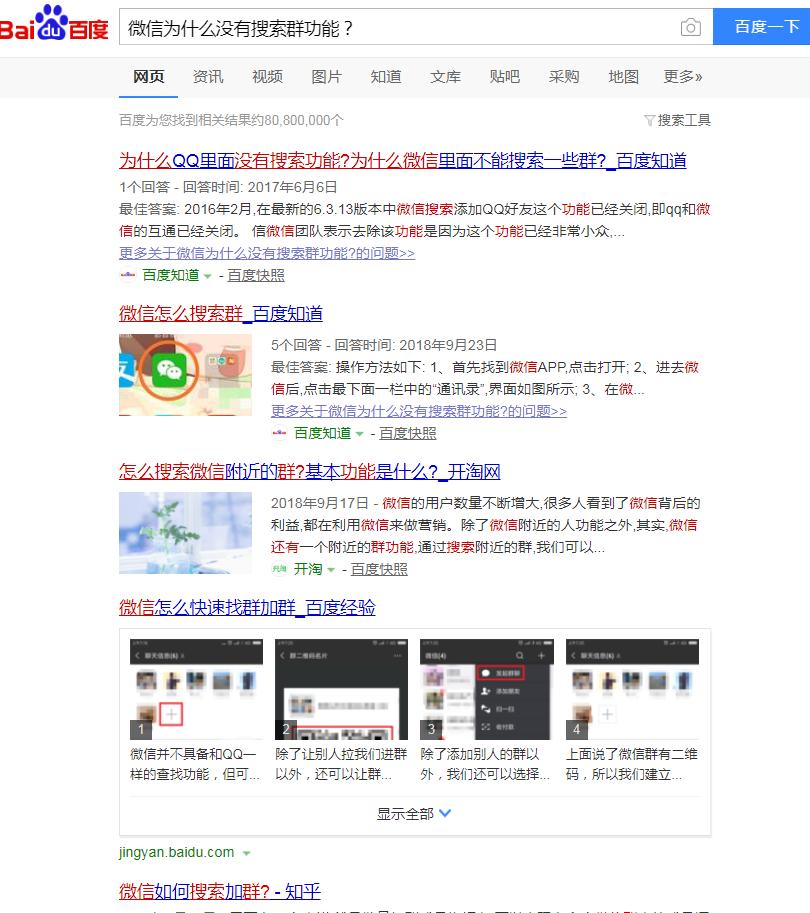This screenshot has height=913, width=810.
Task: Switch to the 视频 tab
Action: coord(267,75)
